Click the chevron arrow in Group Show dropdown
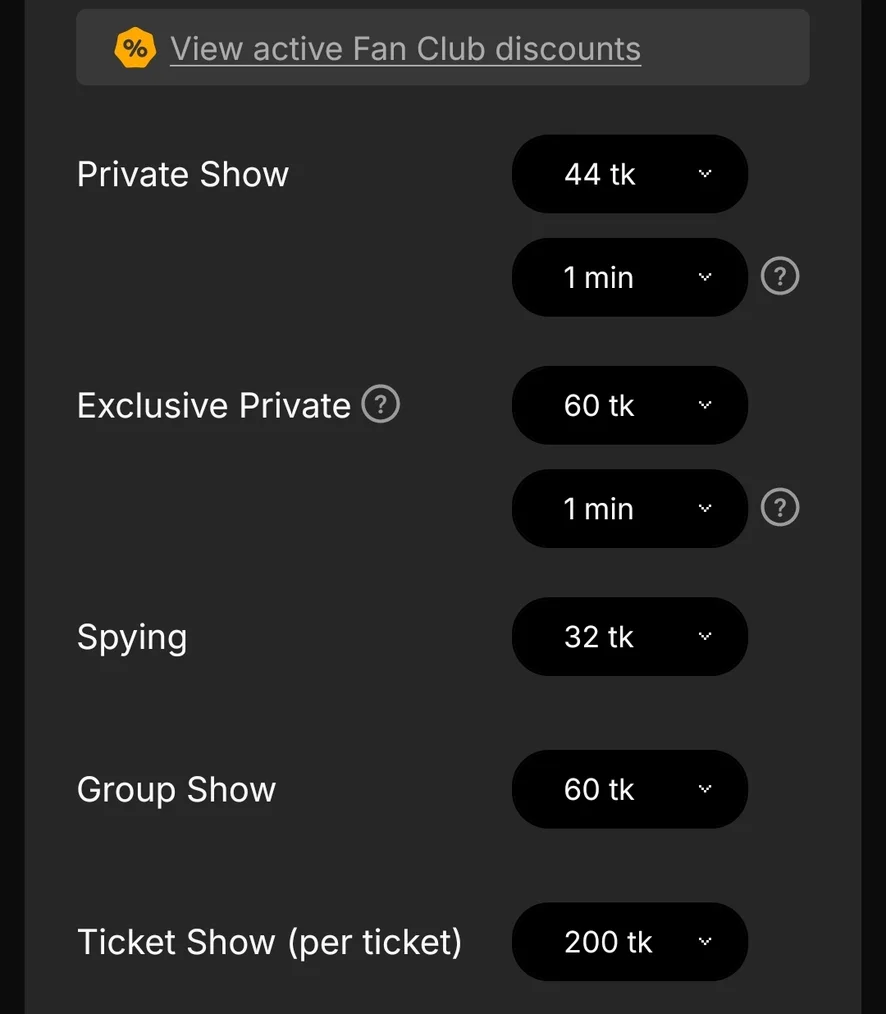886x1014 pixels. (x=705, y=789)
